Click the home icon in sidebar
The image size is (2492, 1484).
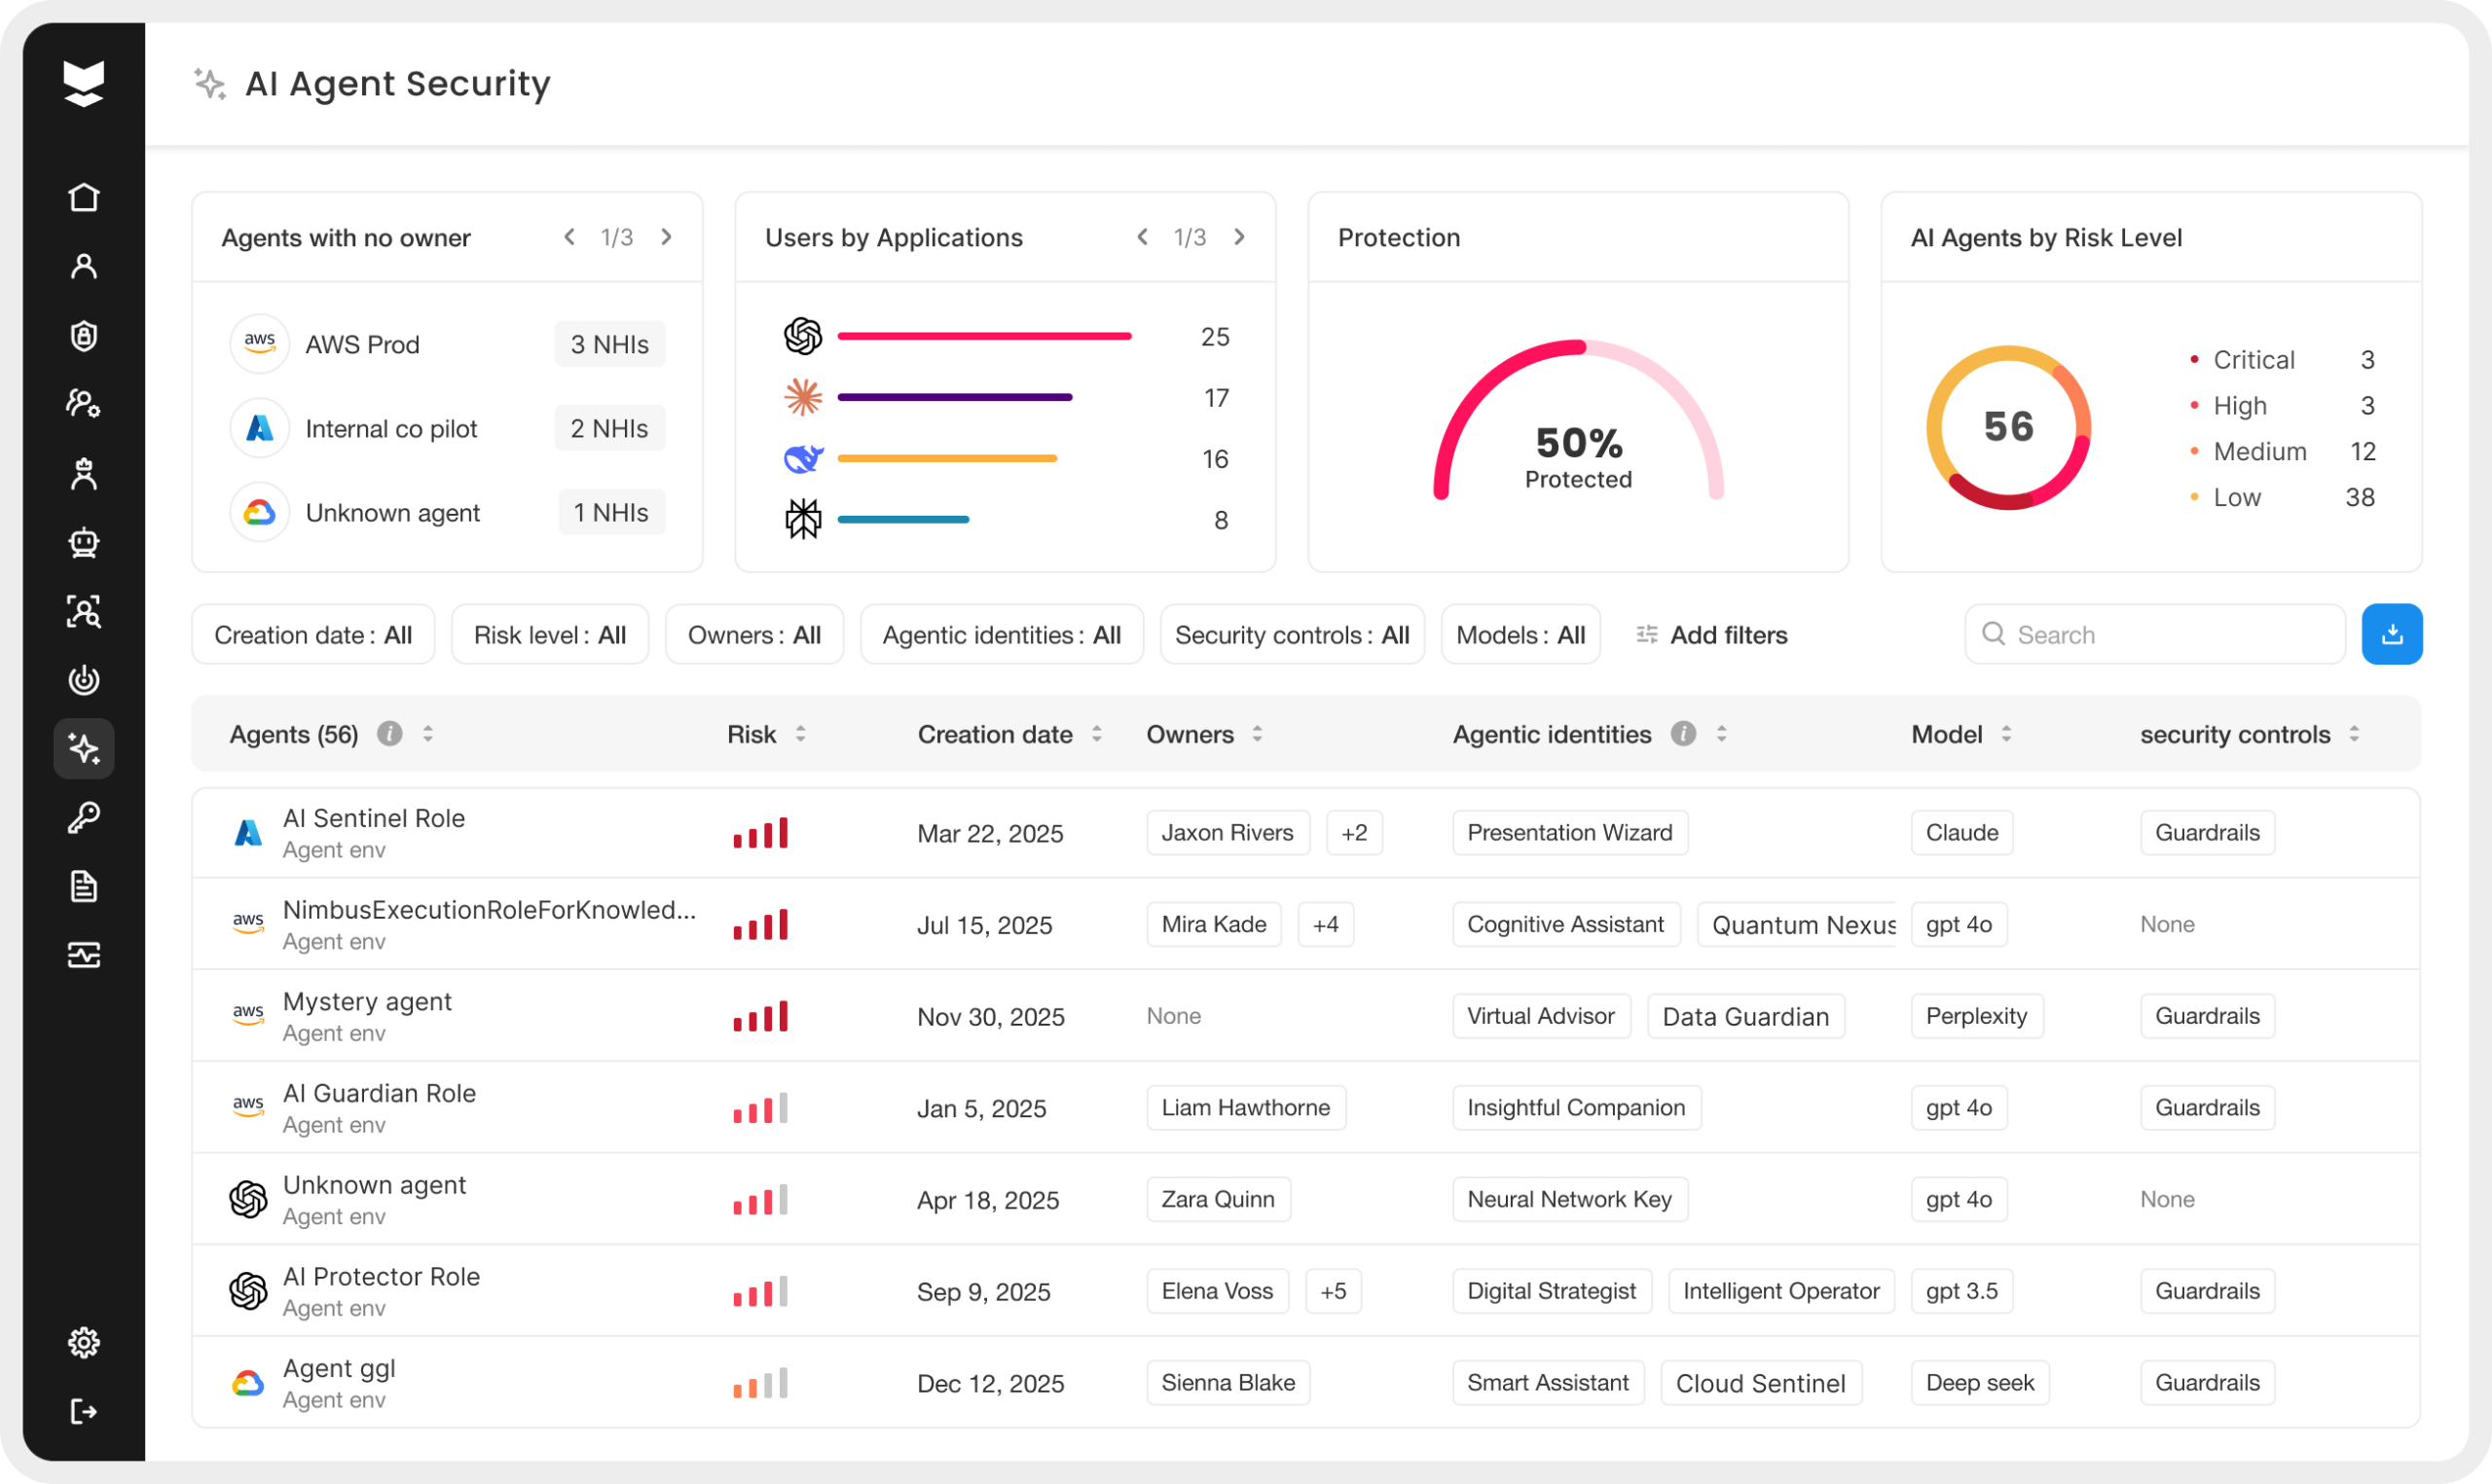pyautogui.click(x=84, y=197)
